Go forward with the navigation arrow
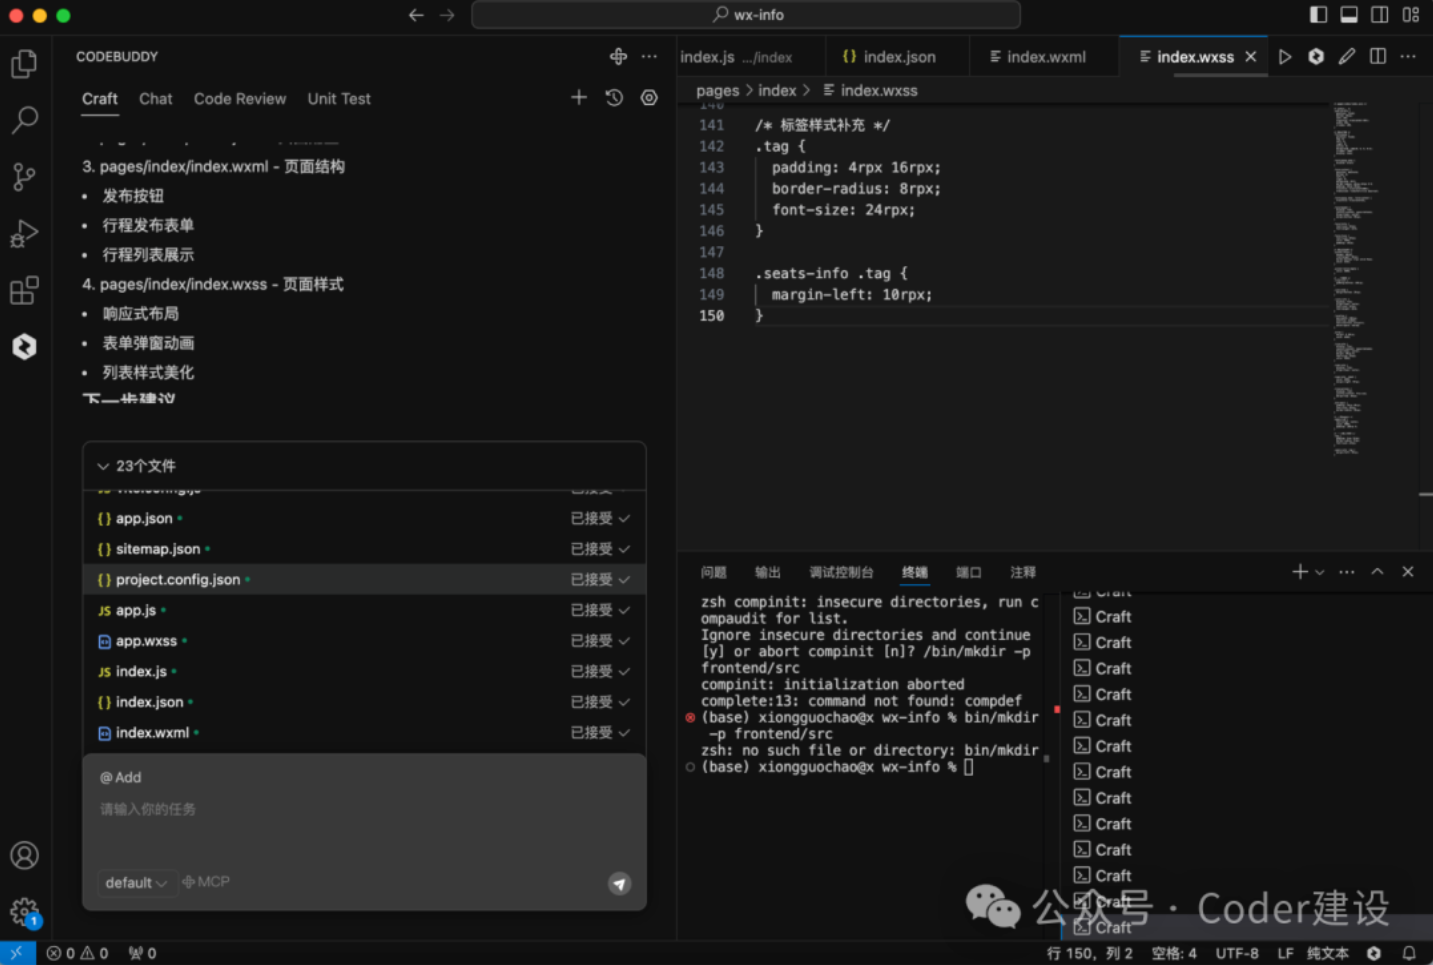This screenshot has height=965, width=1433. point(447,15)
